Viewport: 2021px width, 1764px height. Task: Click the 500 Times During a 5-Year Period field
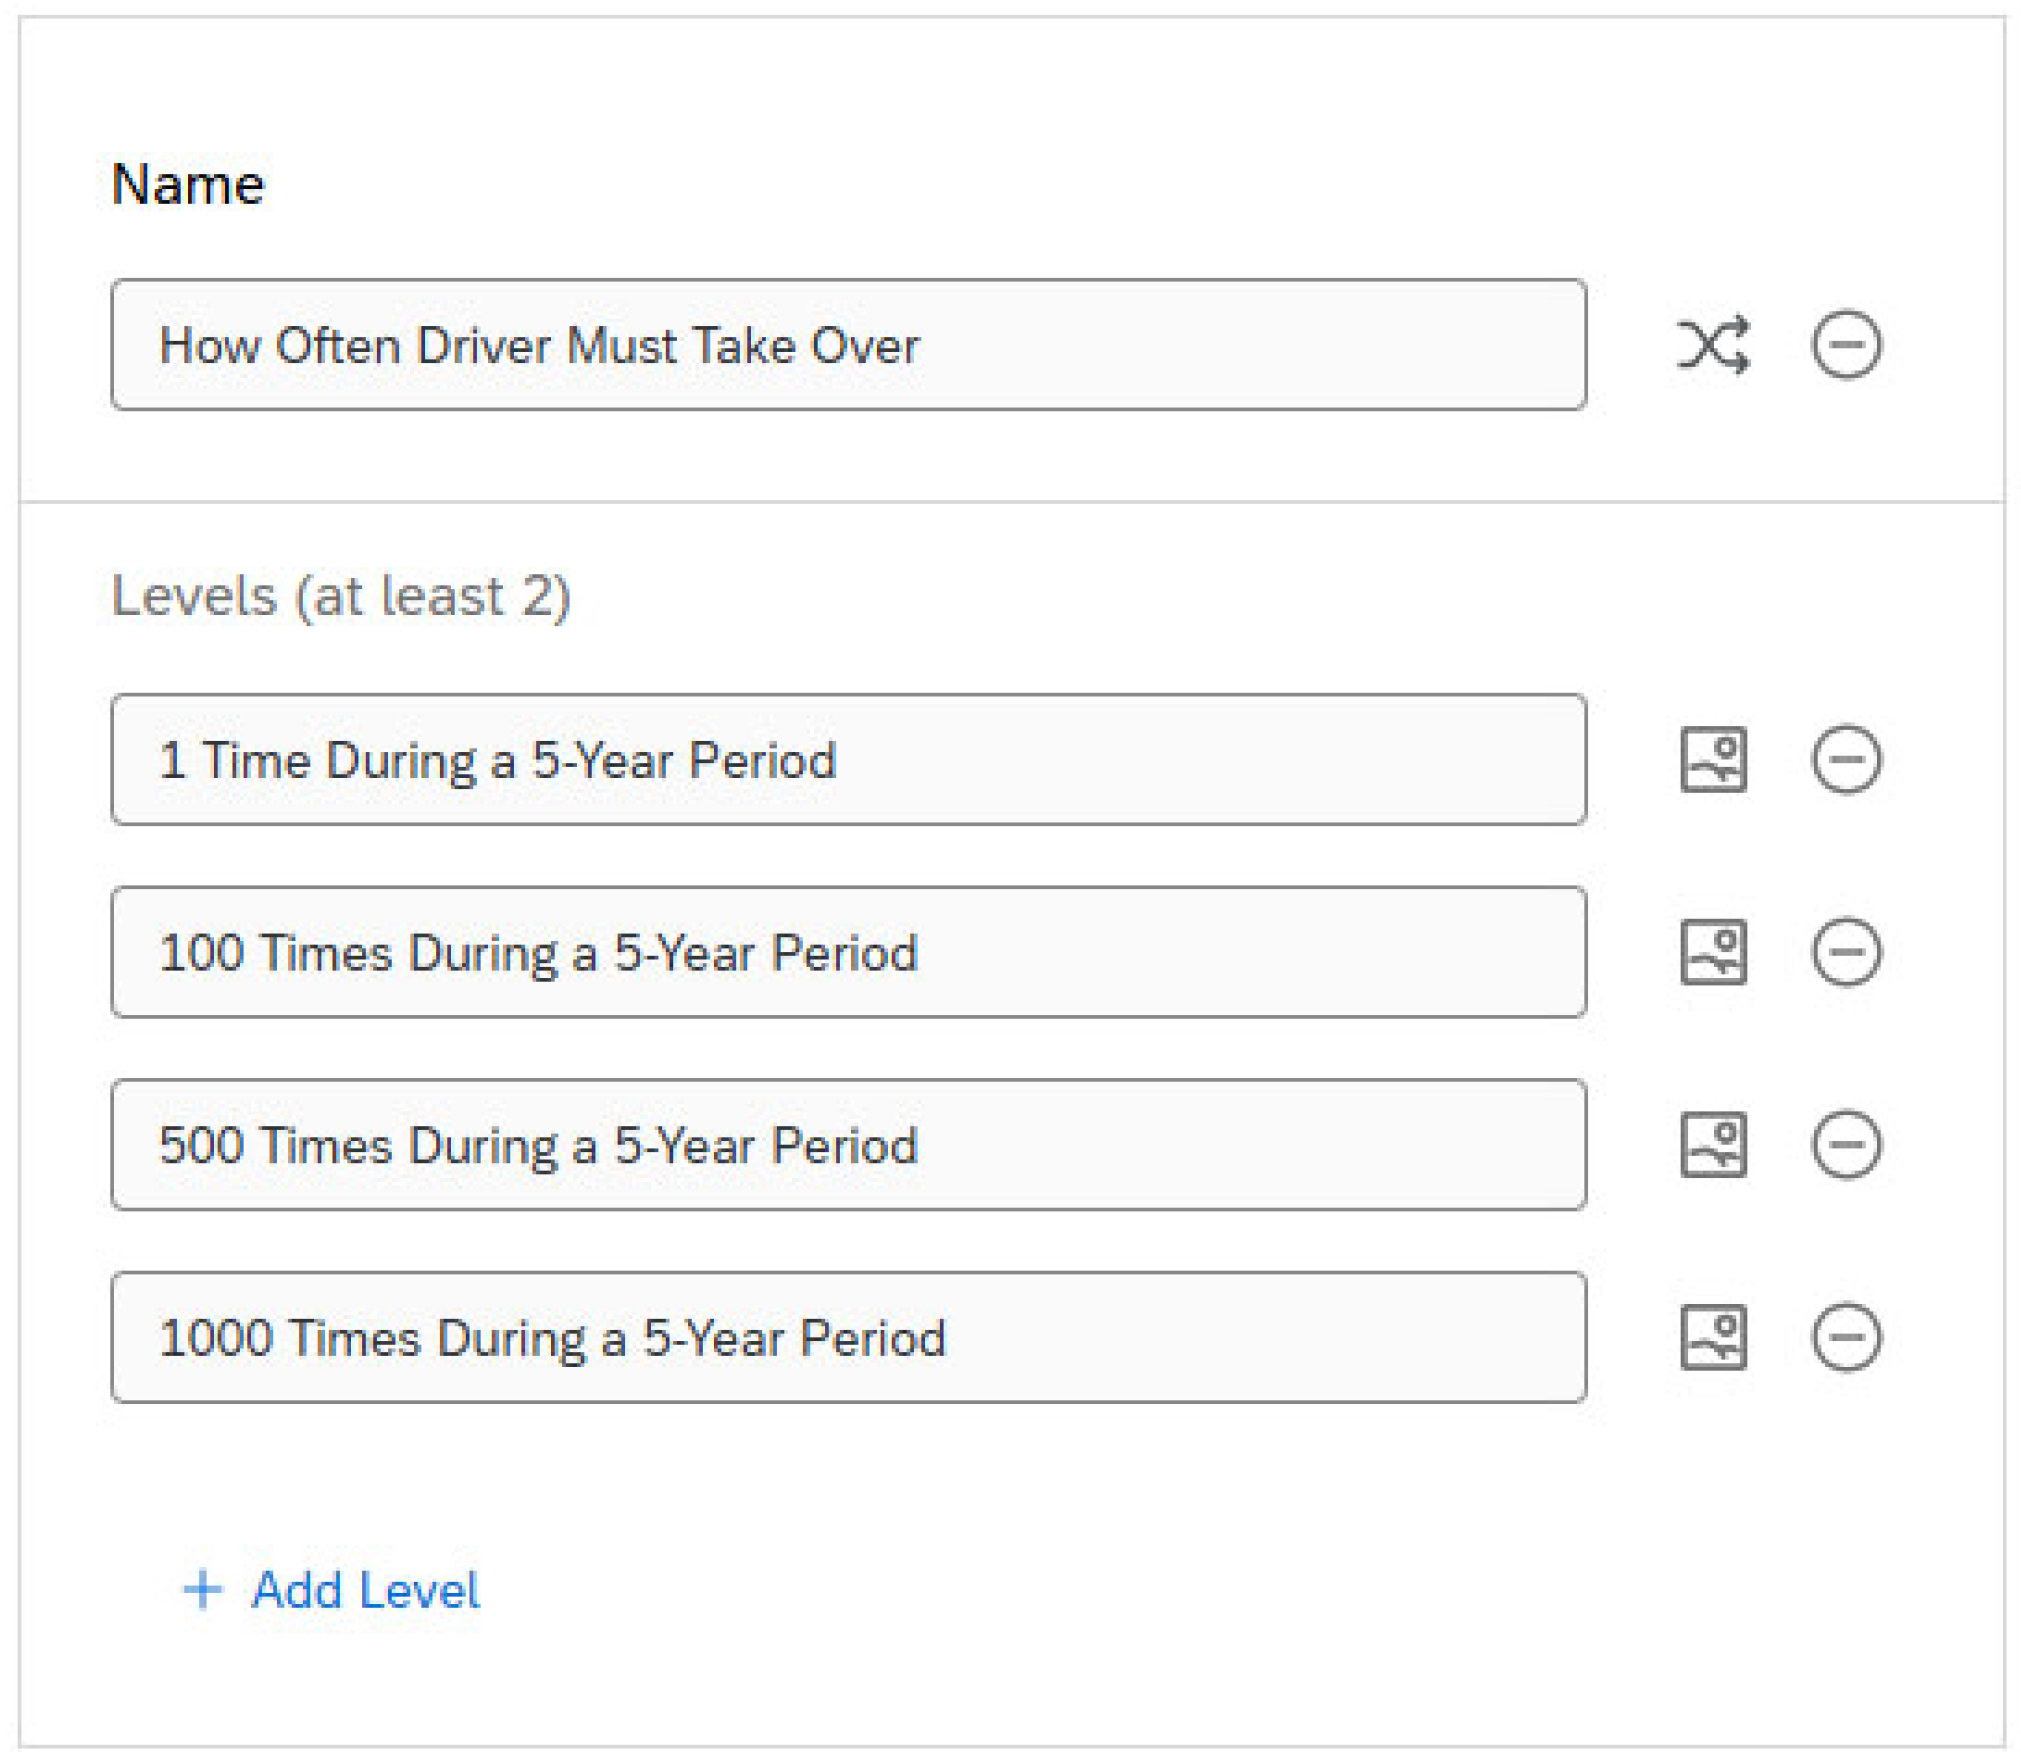coord(848,1144)
